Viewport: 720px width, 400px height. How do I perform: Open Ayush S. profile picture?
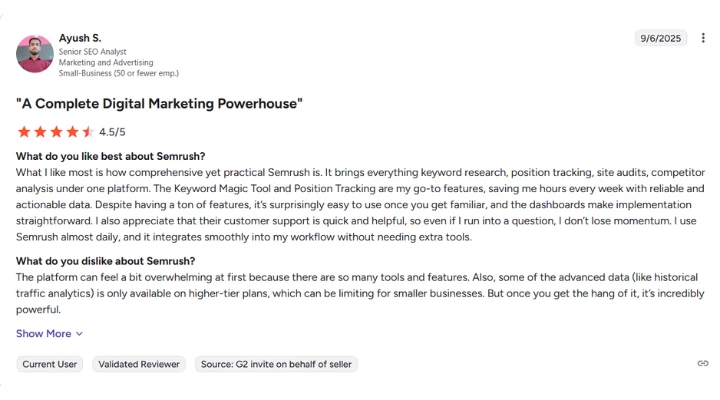[34, 54]
